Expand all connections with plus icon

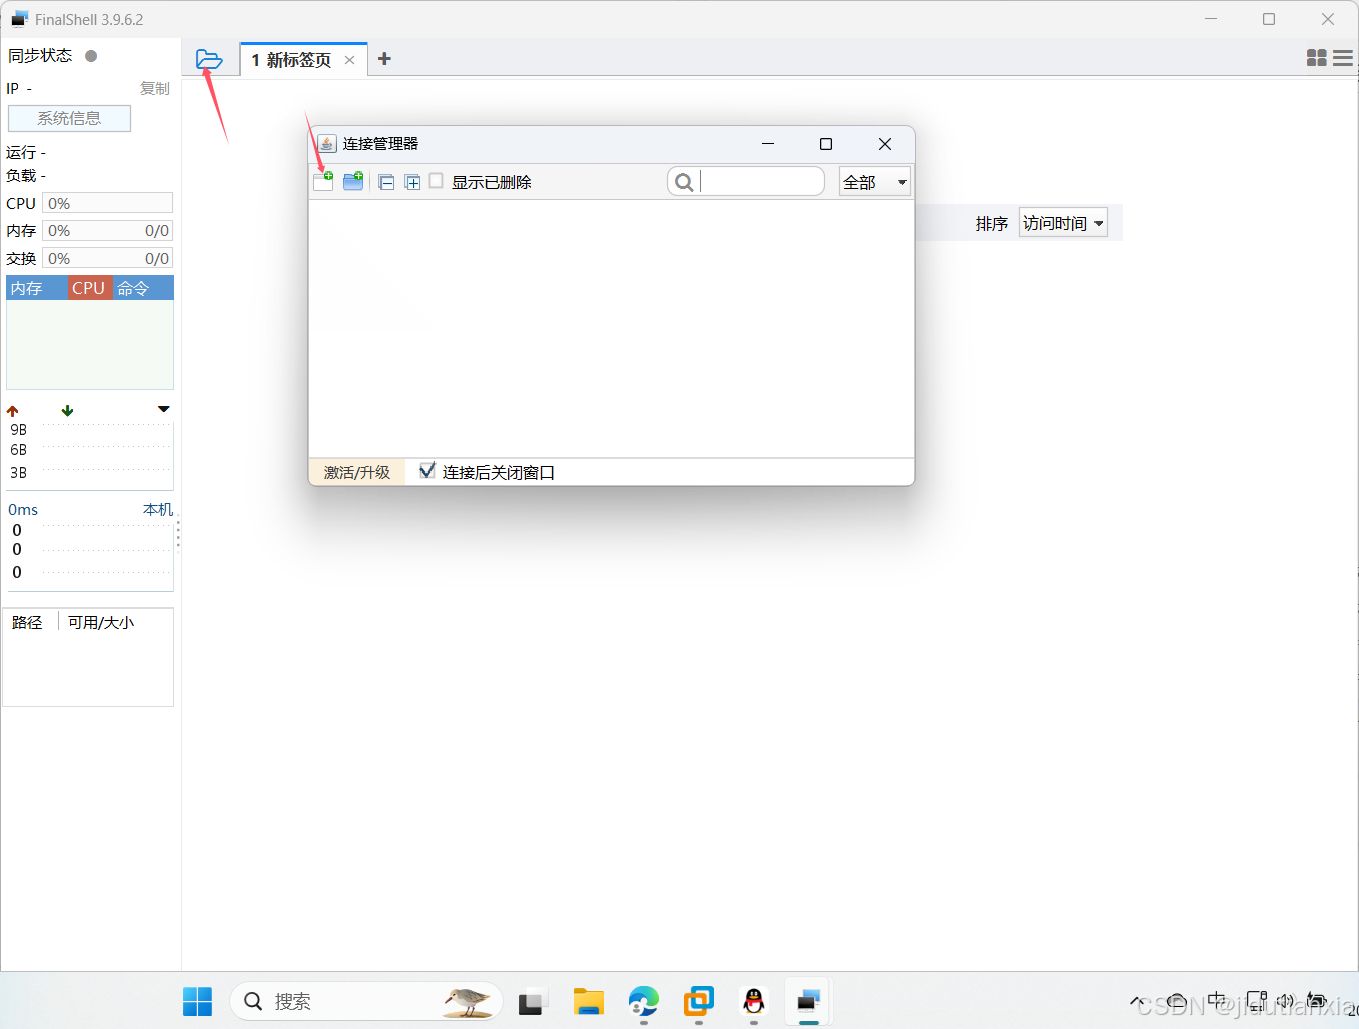click(x=412, y=182)
